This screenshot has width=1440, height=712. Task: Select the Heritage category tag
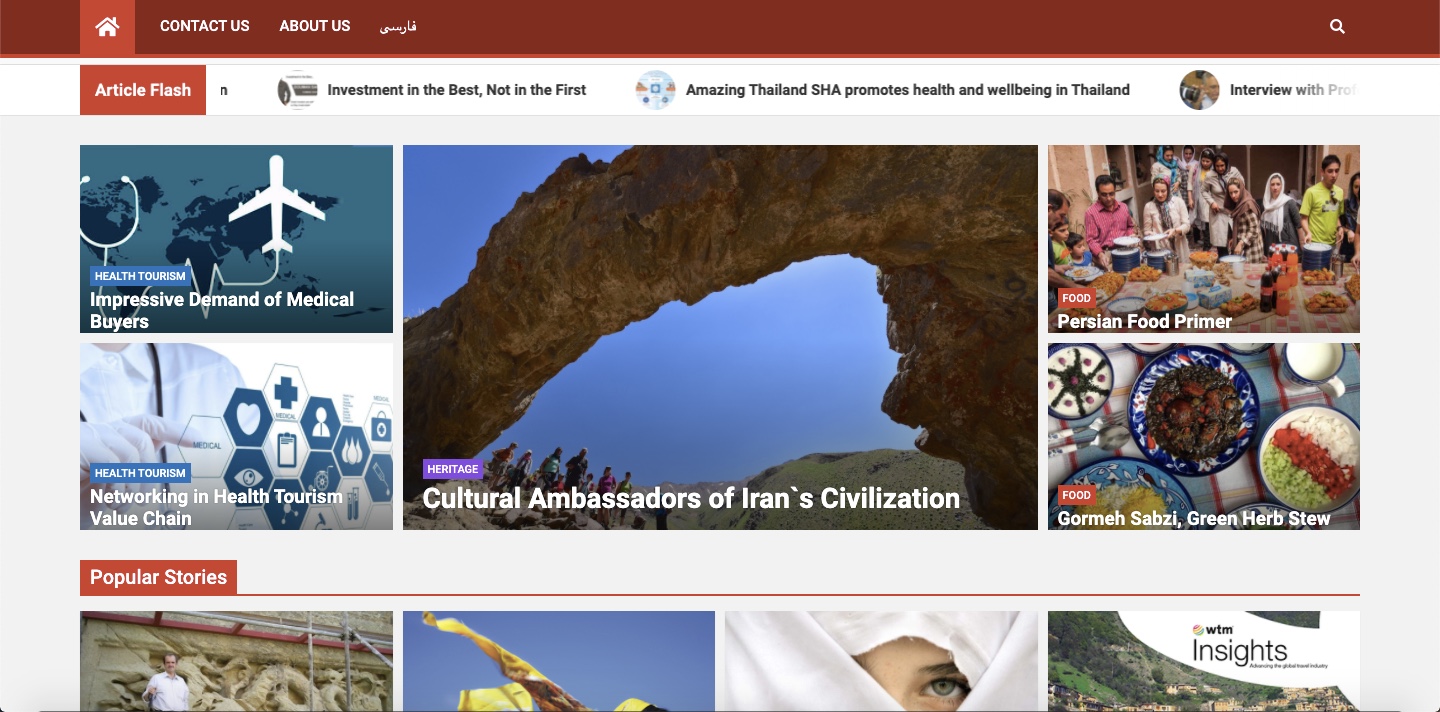453,469
